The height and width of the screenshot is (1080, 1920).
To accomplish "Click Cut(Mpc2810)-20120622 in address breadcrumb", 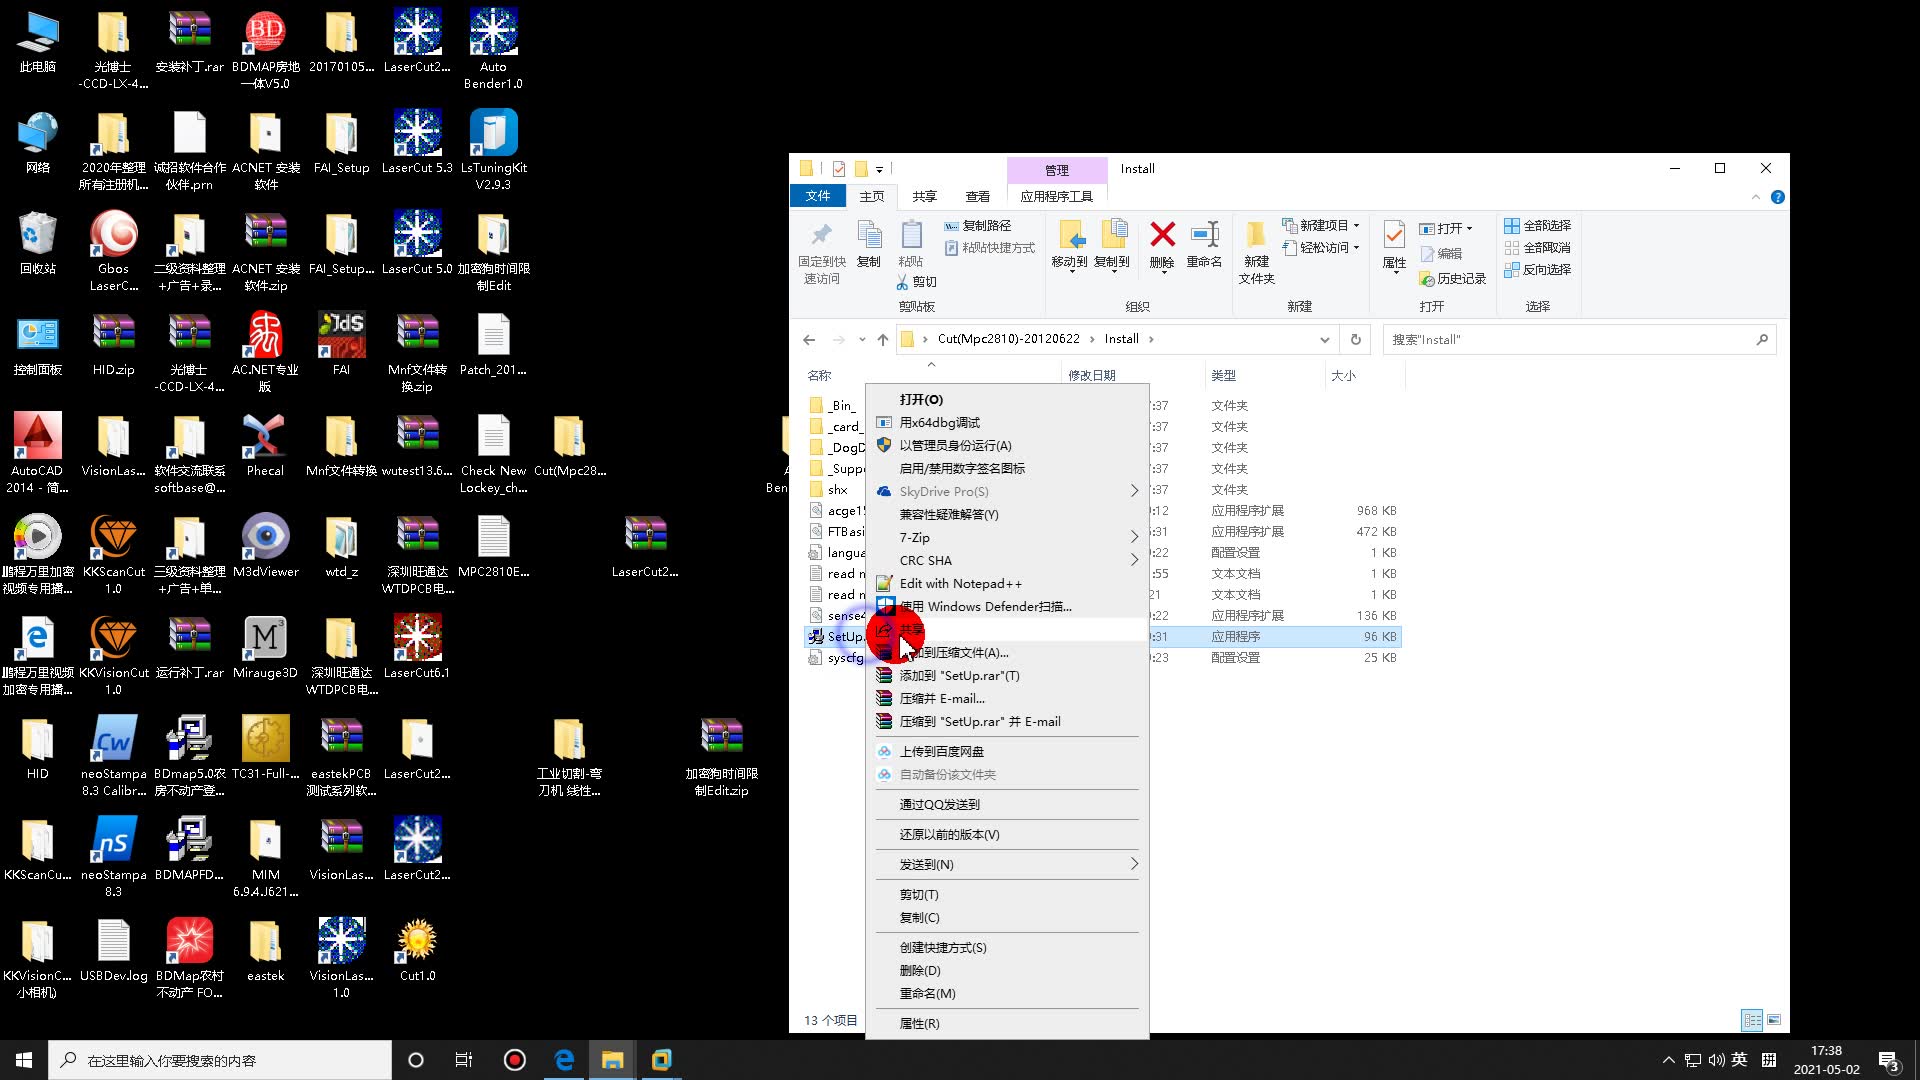I will (x=1008, y=339).
